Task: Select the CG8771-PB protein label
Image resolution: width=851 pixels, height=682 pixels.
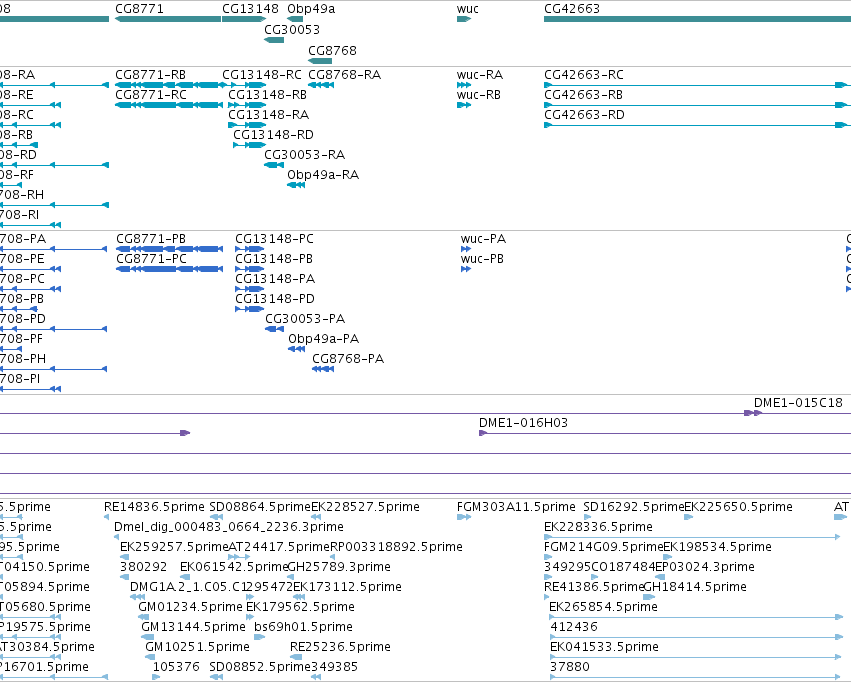Action: (151, 239)
